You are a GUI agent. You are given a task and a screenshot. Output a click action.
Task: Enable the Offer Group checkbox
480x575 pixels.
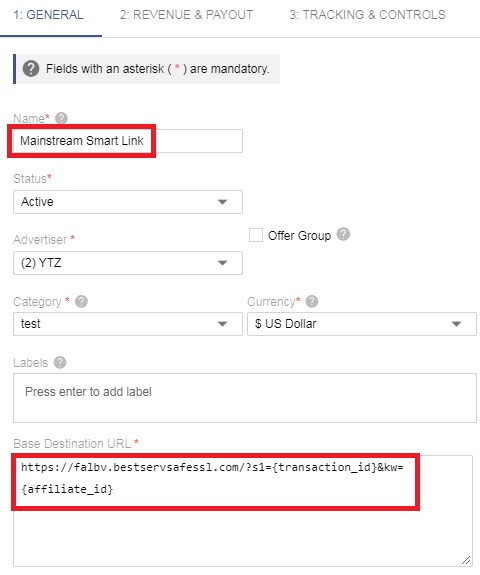click(x=256, y=235)
